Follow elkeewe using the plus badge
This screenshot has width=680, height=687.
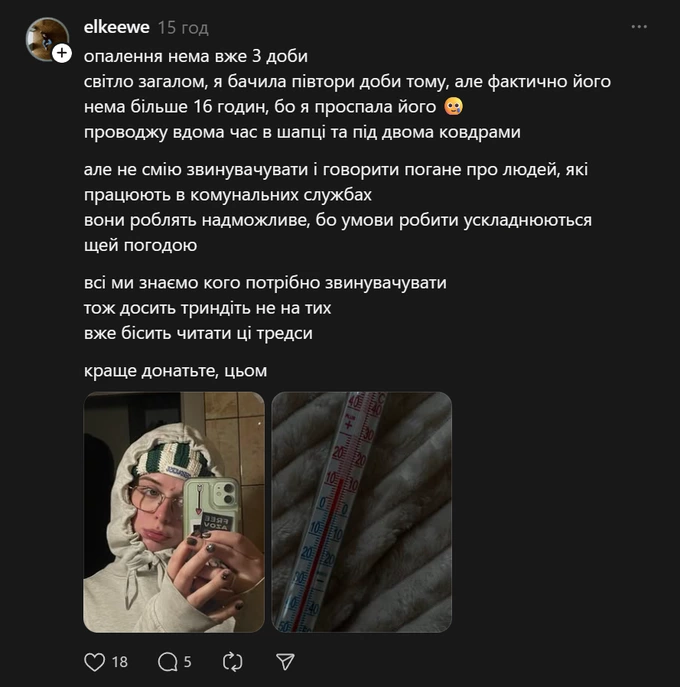[62, 53]
